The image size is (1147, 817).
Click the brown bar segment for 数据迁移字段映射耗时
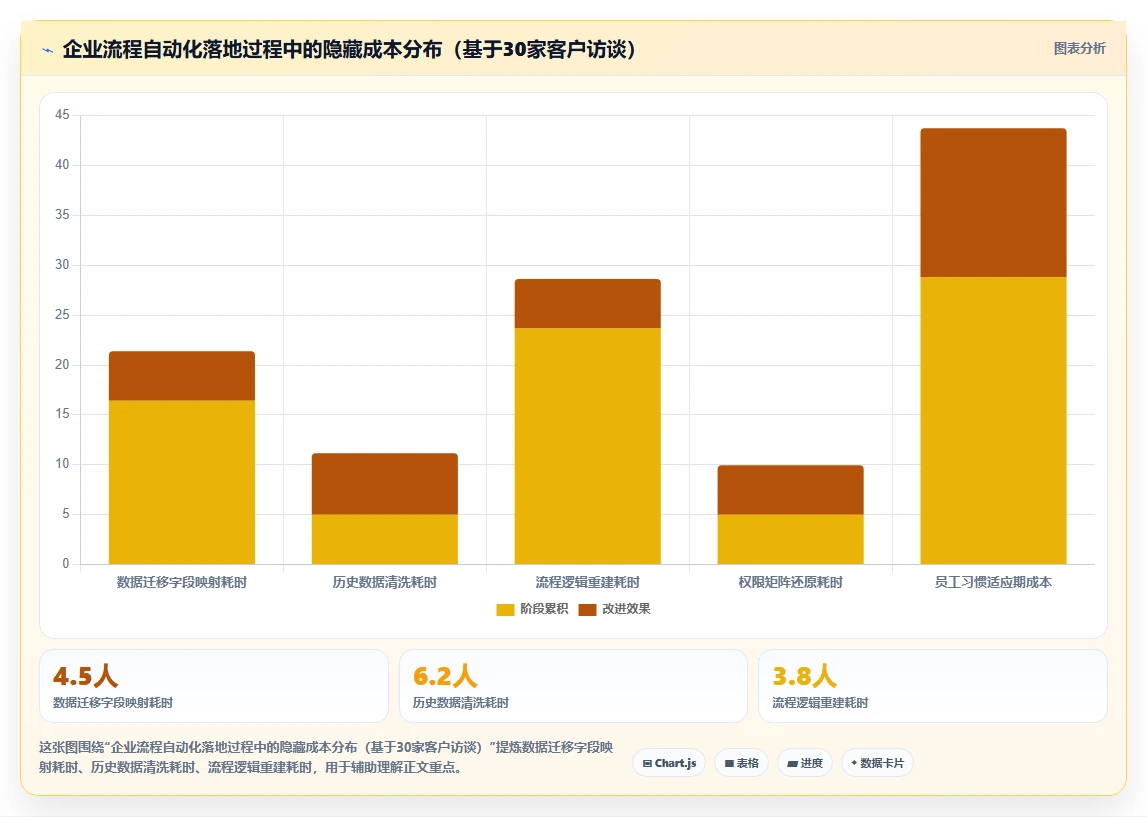[x=181, y=376]
